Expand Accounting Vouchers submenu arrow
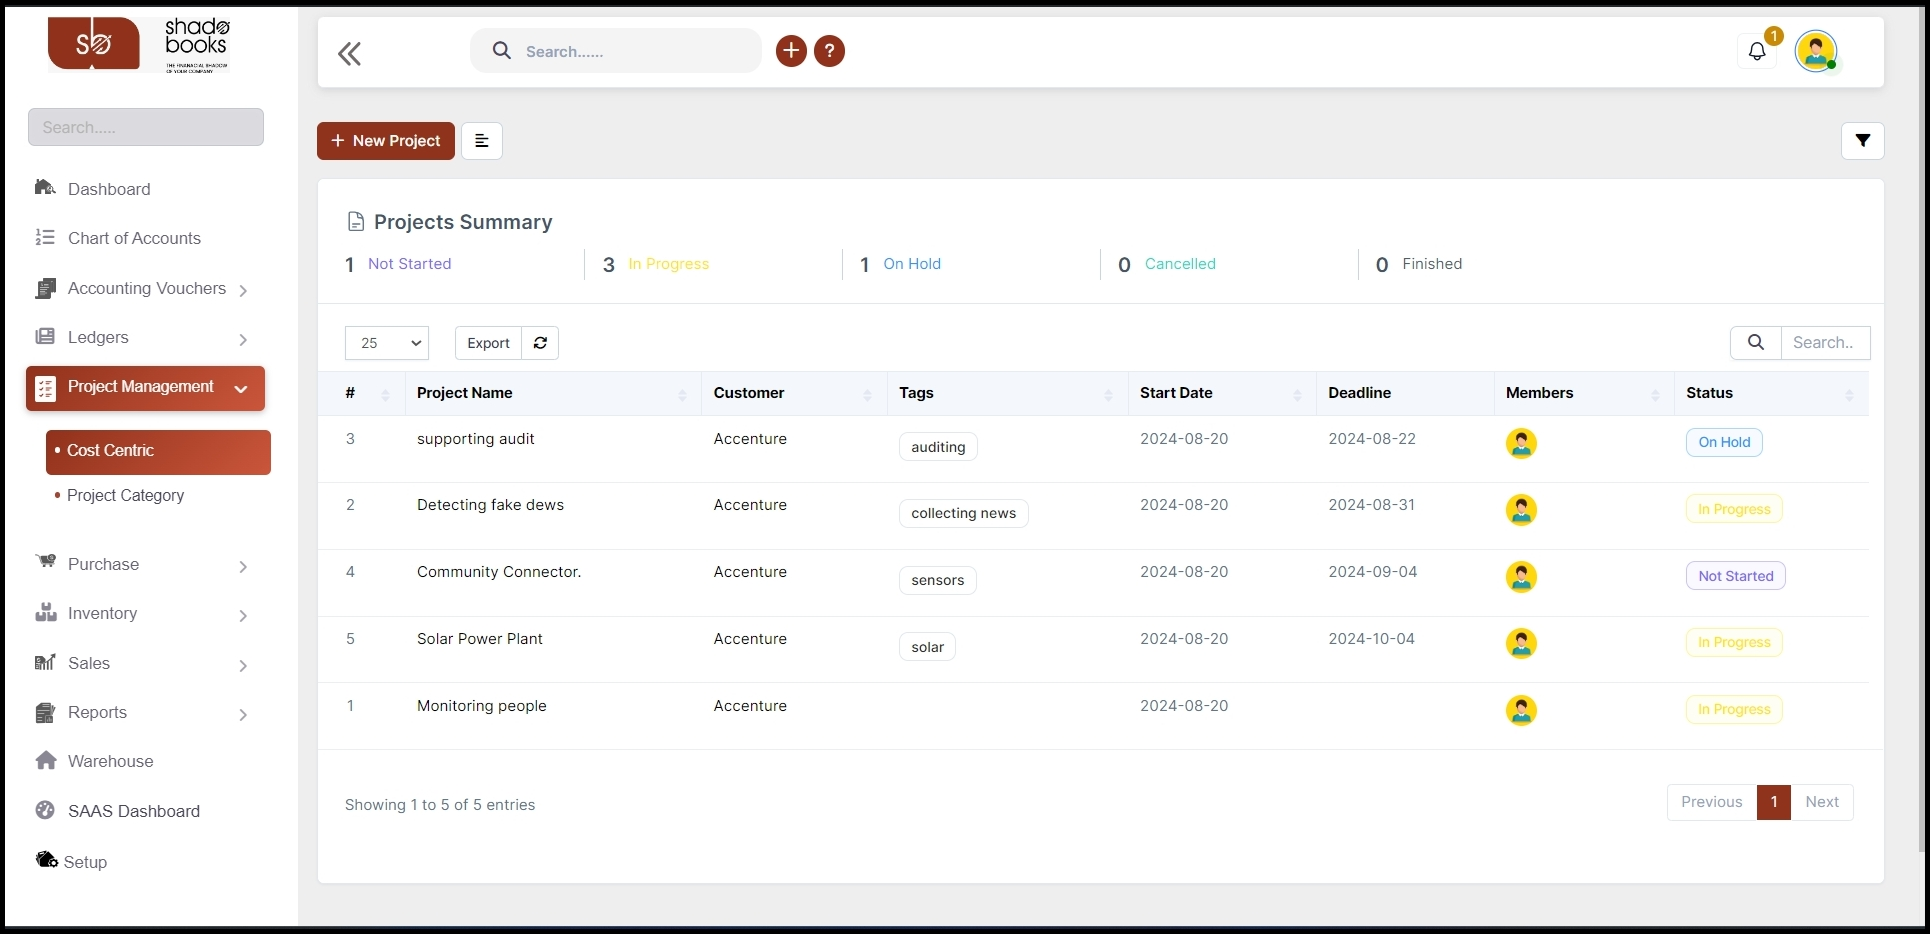This screenshot has width=1930, height=934. coord(243,291)
